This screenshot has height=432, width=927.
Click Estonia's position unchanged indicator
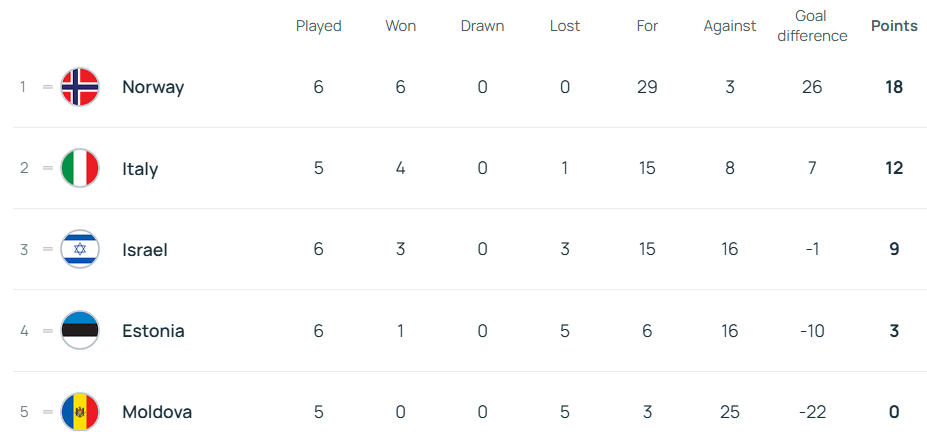(x=47, y=330)
